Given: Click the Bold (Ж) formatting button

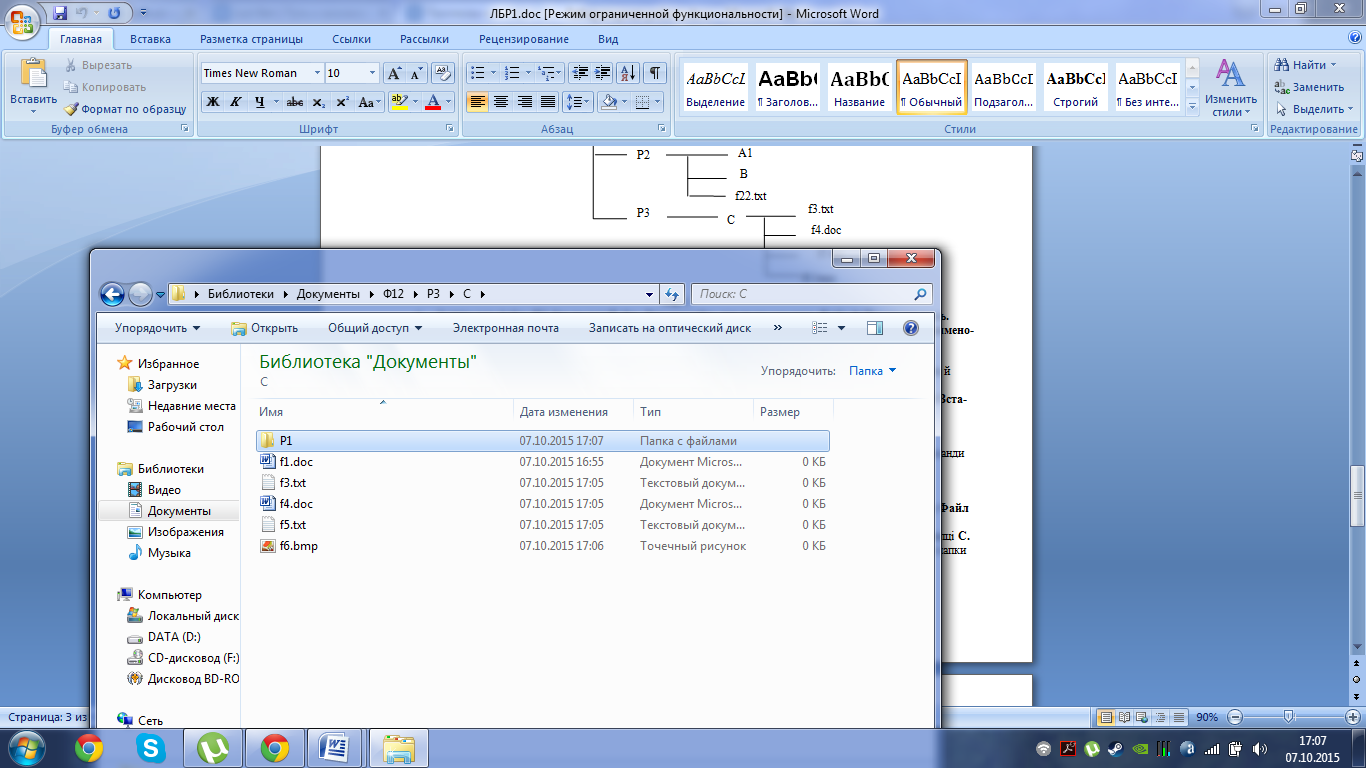Looking at the screenshot, I should [x=213, y=102].
